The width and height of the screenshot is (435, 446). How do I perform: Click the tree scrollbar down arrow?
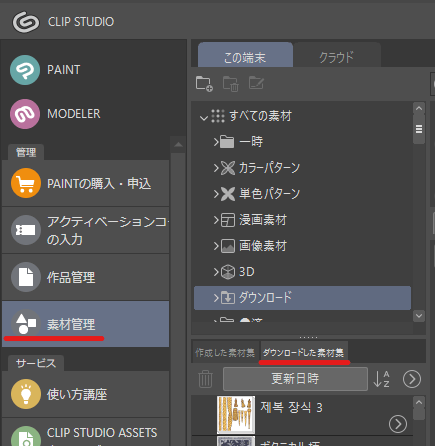pos(419,316)
